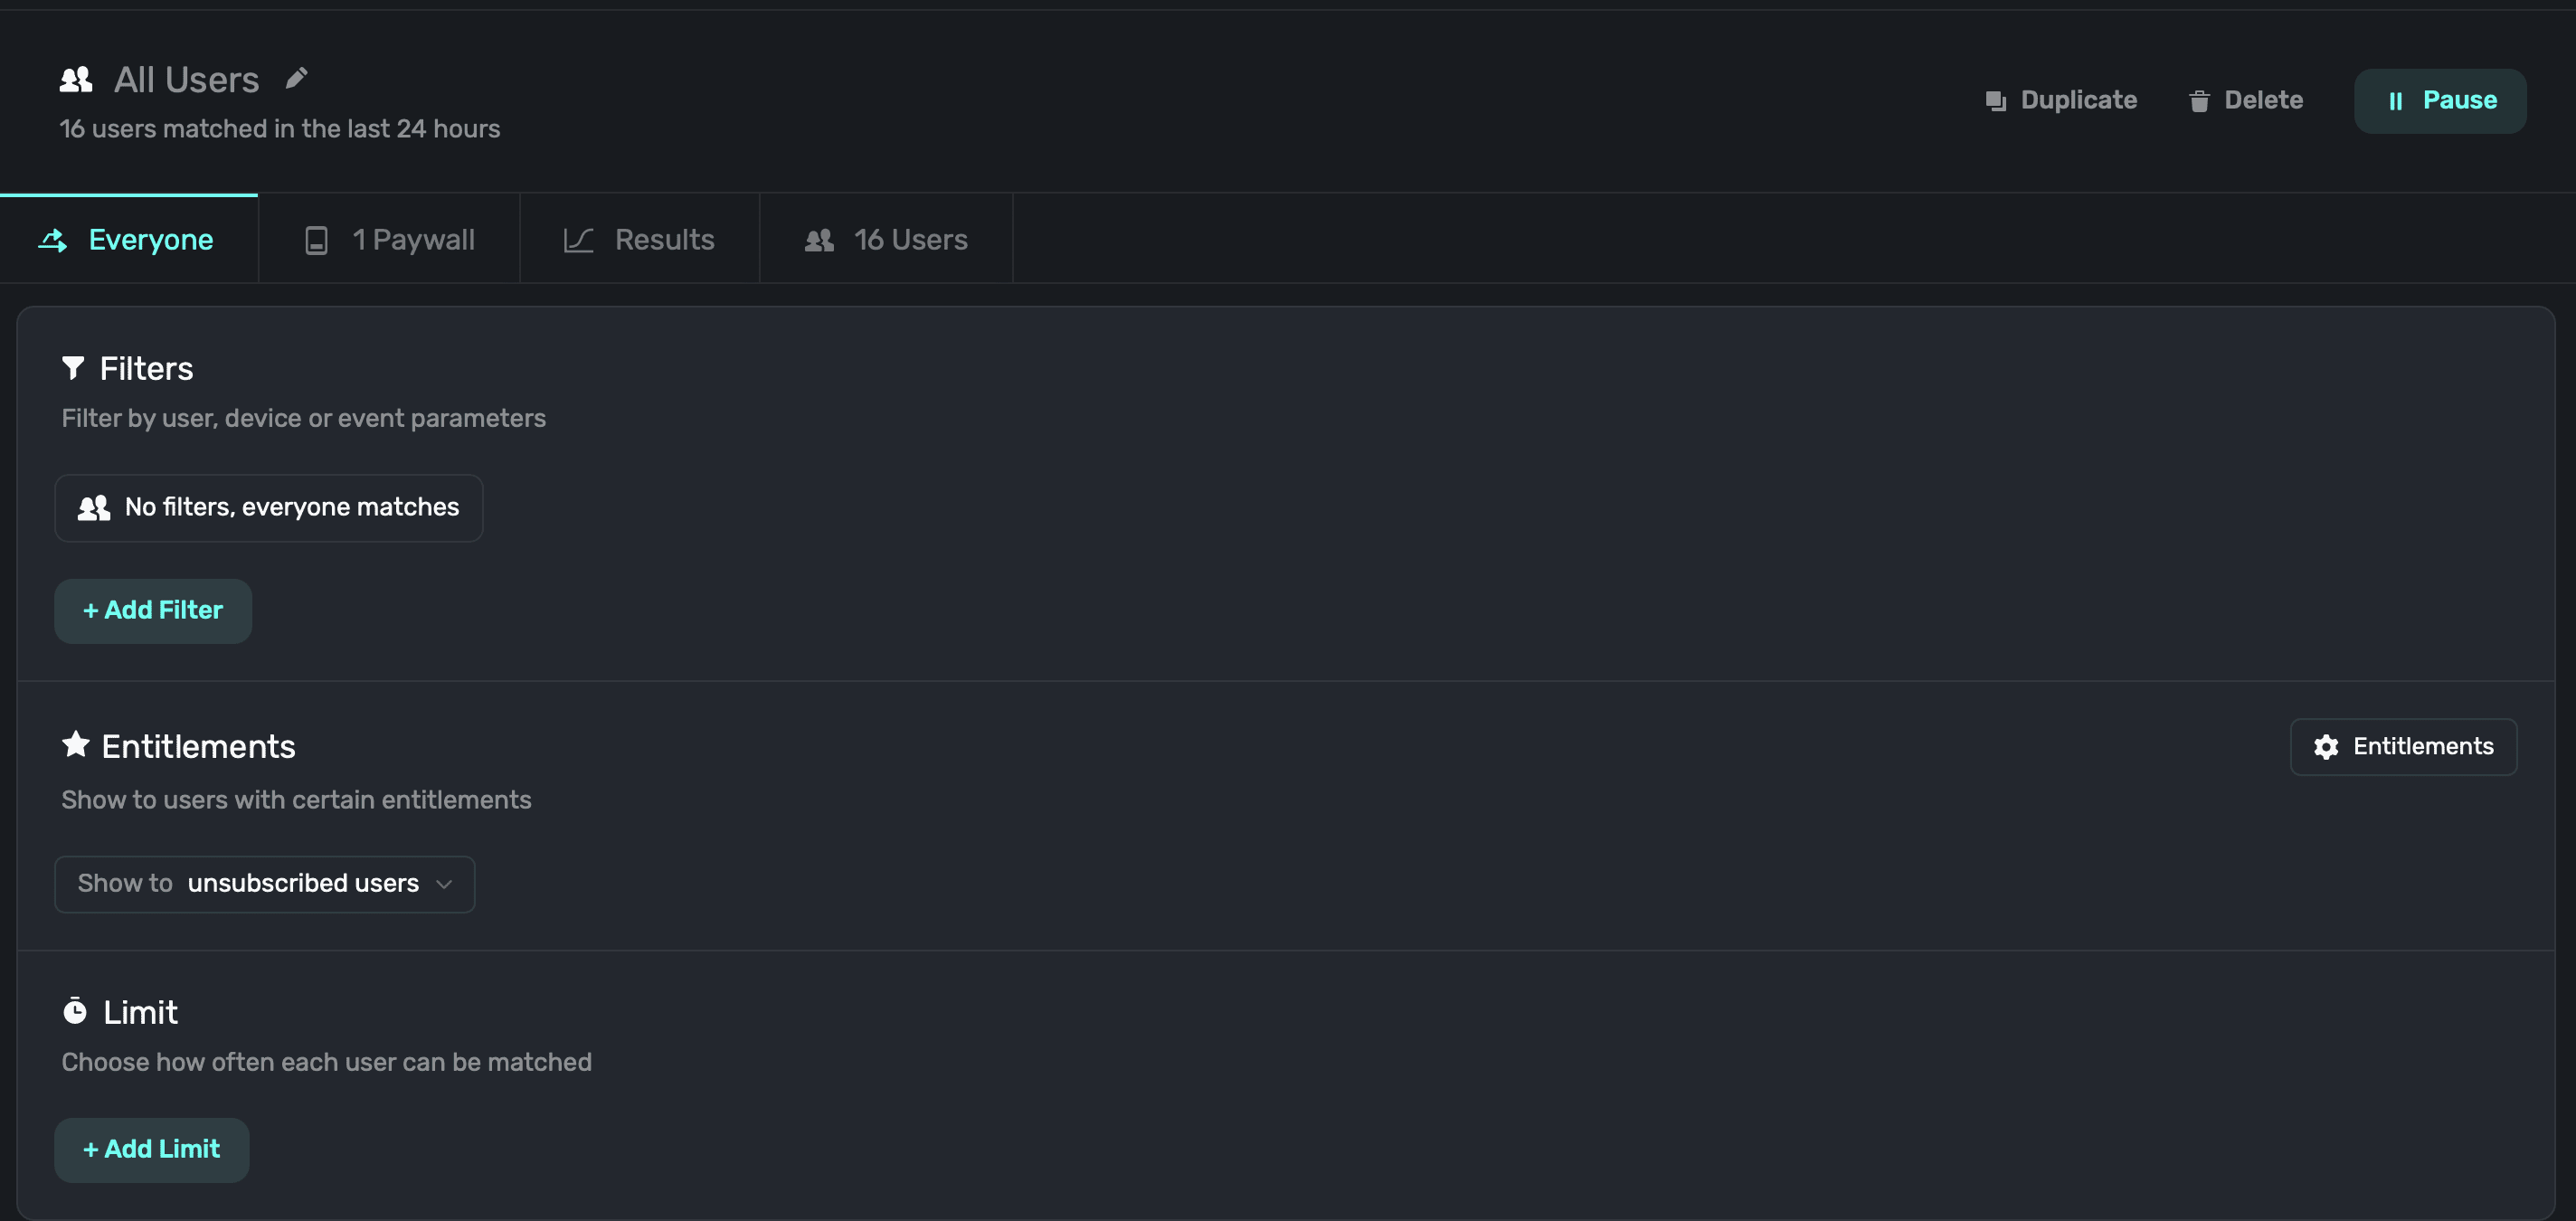This screenshot has width=2576, height=1221.
Task: Click the clock icon beside the Limit heading
Action: click(75, 1011)
